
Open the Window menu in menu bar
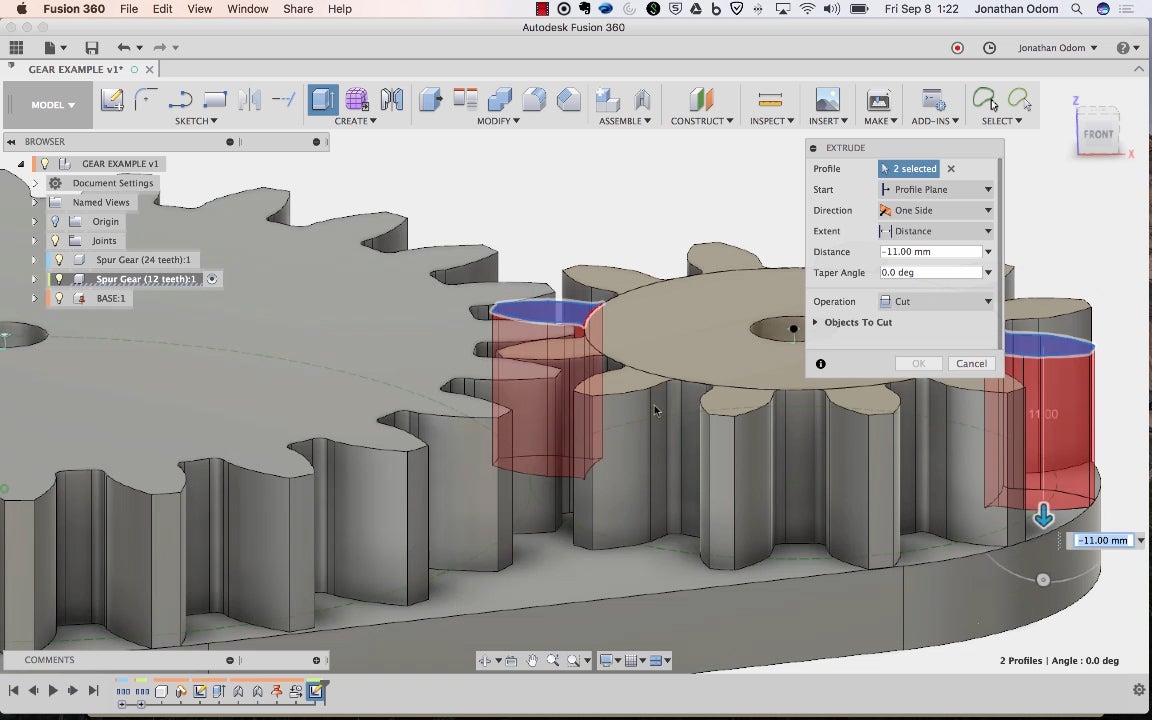247,9
